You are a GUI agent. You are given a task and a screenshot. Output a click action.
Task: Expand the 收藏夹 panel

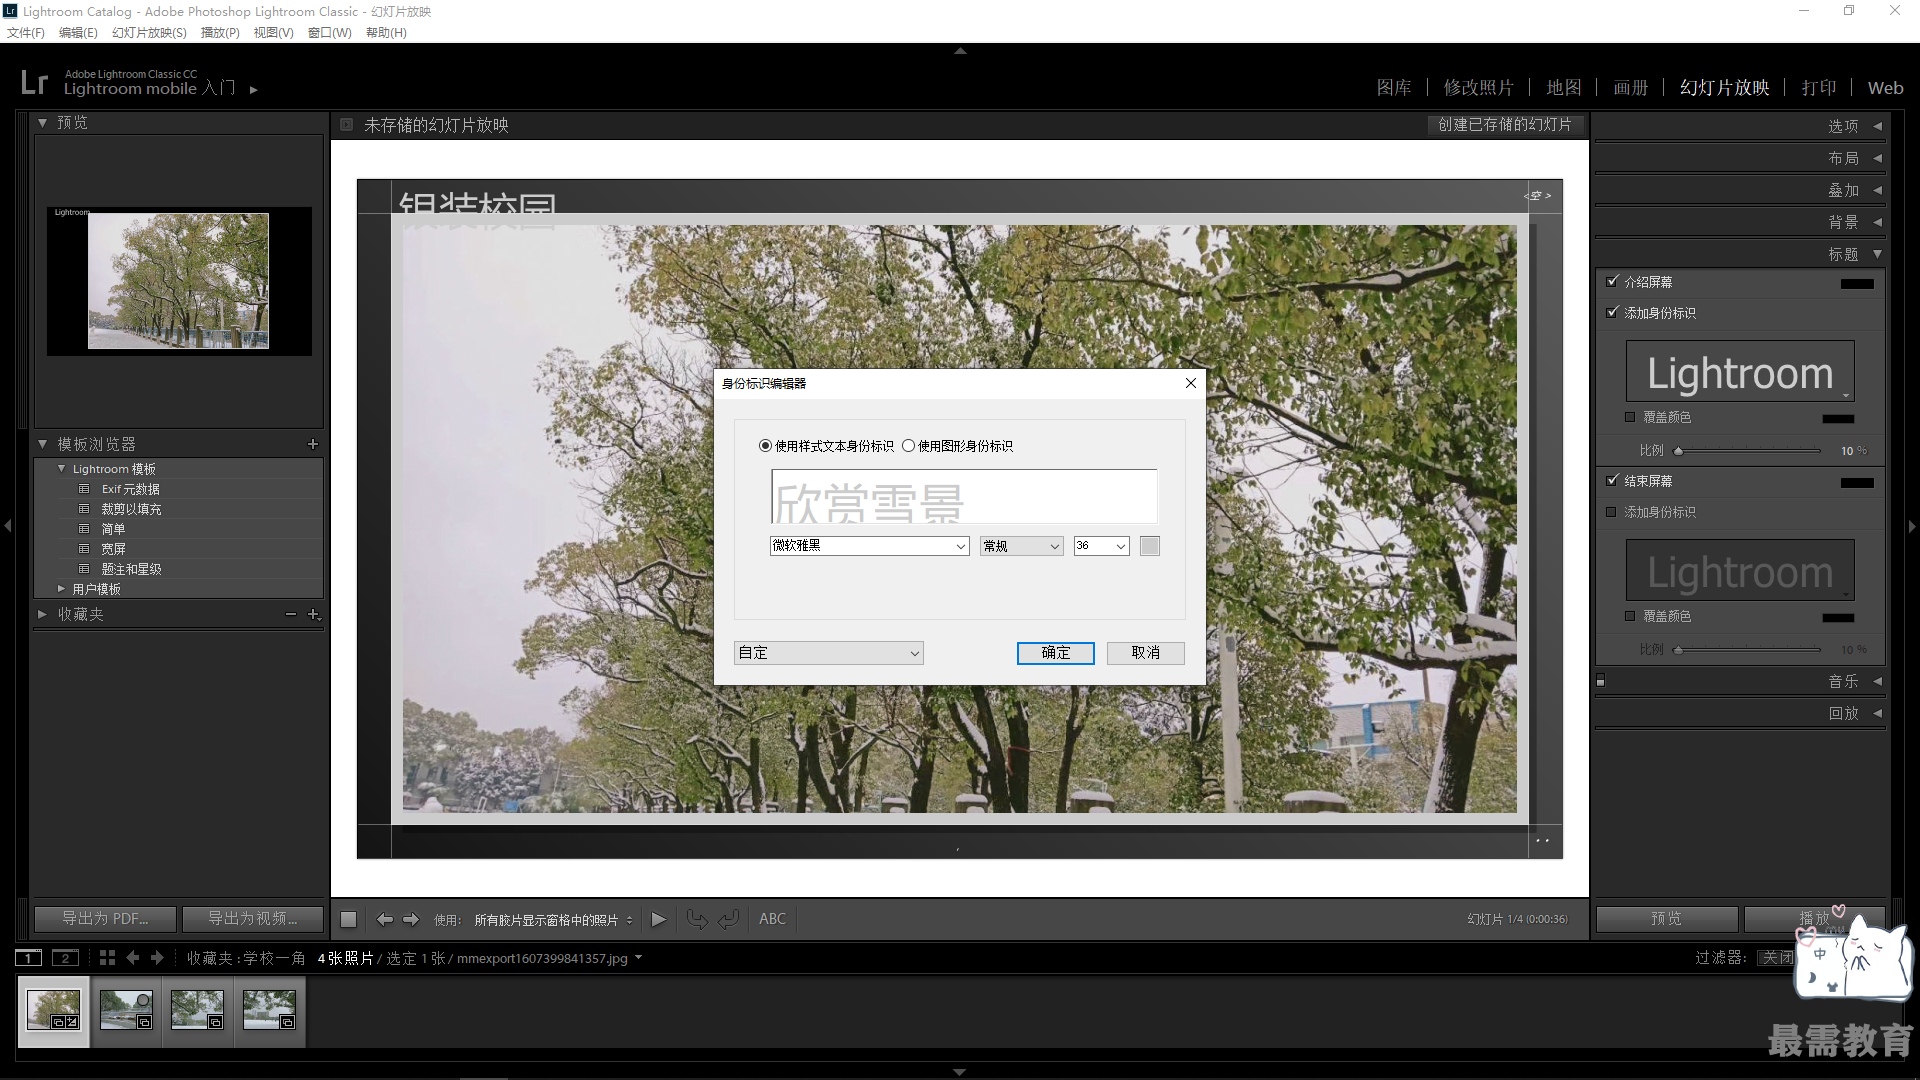pyautogui.click(x=42, y=614)
